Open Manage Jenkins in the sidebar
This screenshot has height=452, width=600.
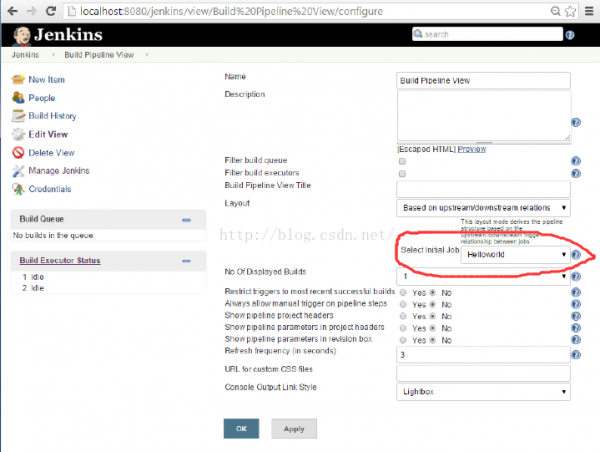pyautogui.click(x=59, y=171)
